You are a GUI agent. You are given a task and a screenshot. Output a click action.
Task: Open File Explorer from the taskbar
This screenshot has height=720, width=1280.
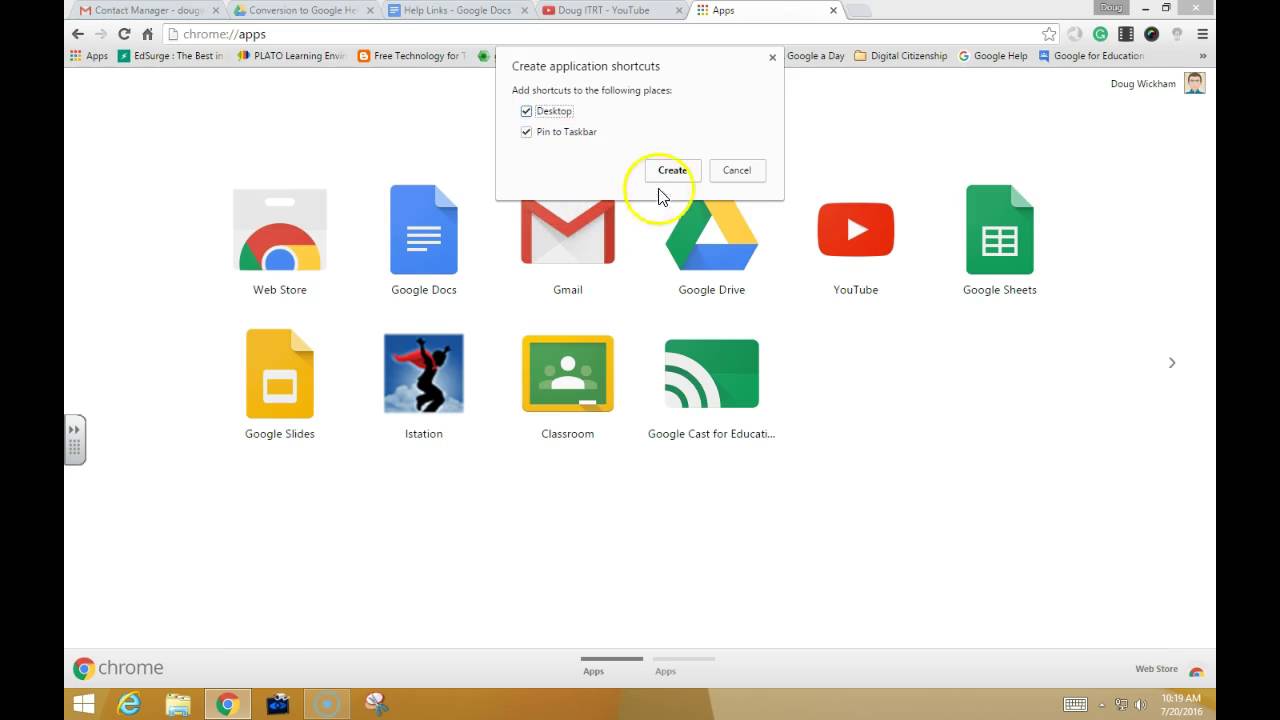point(178,704)
